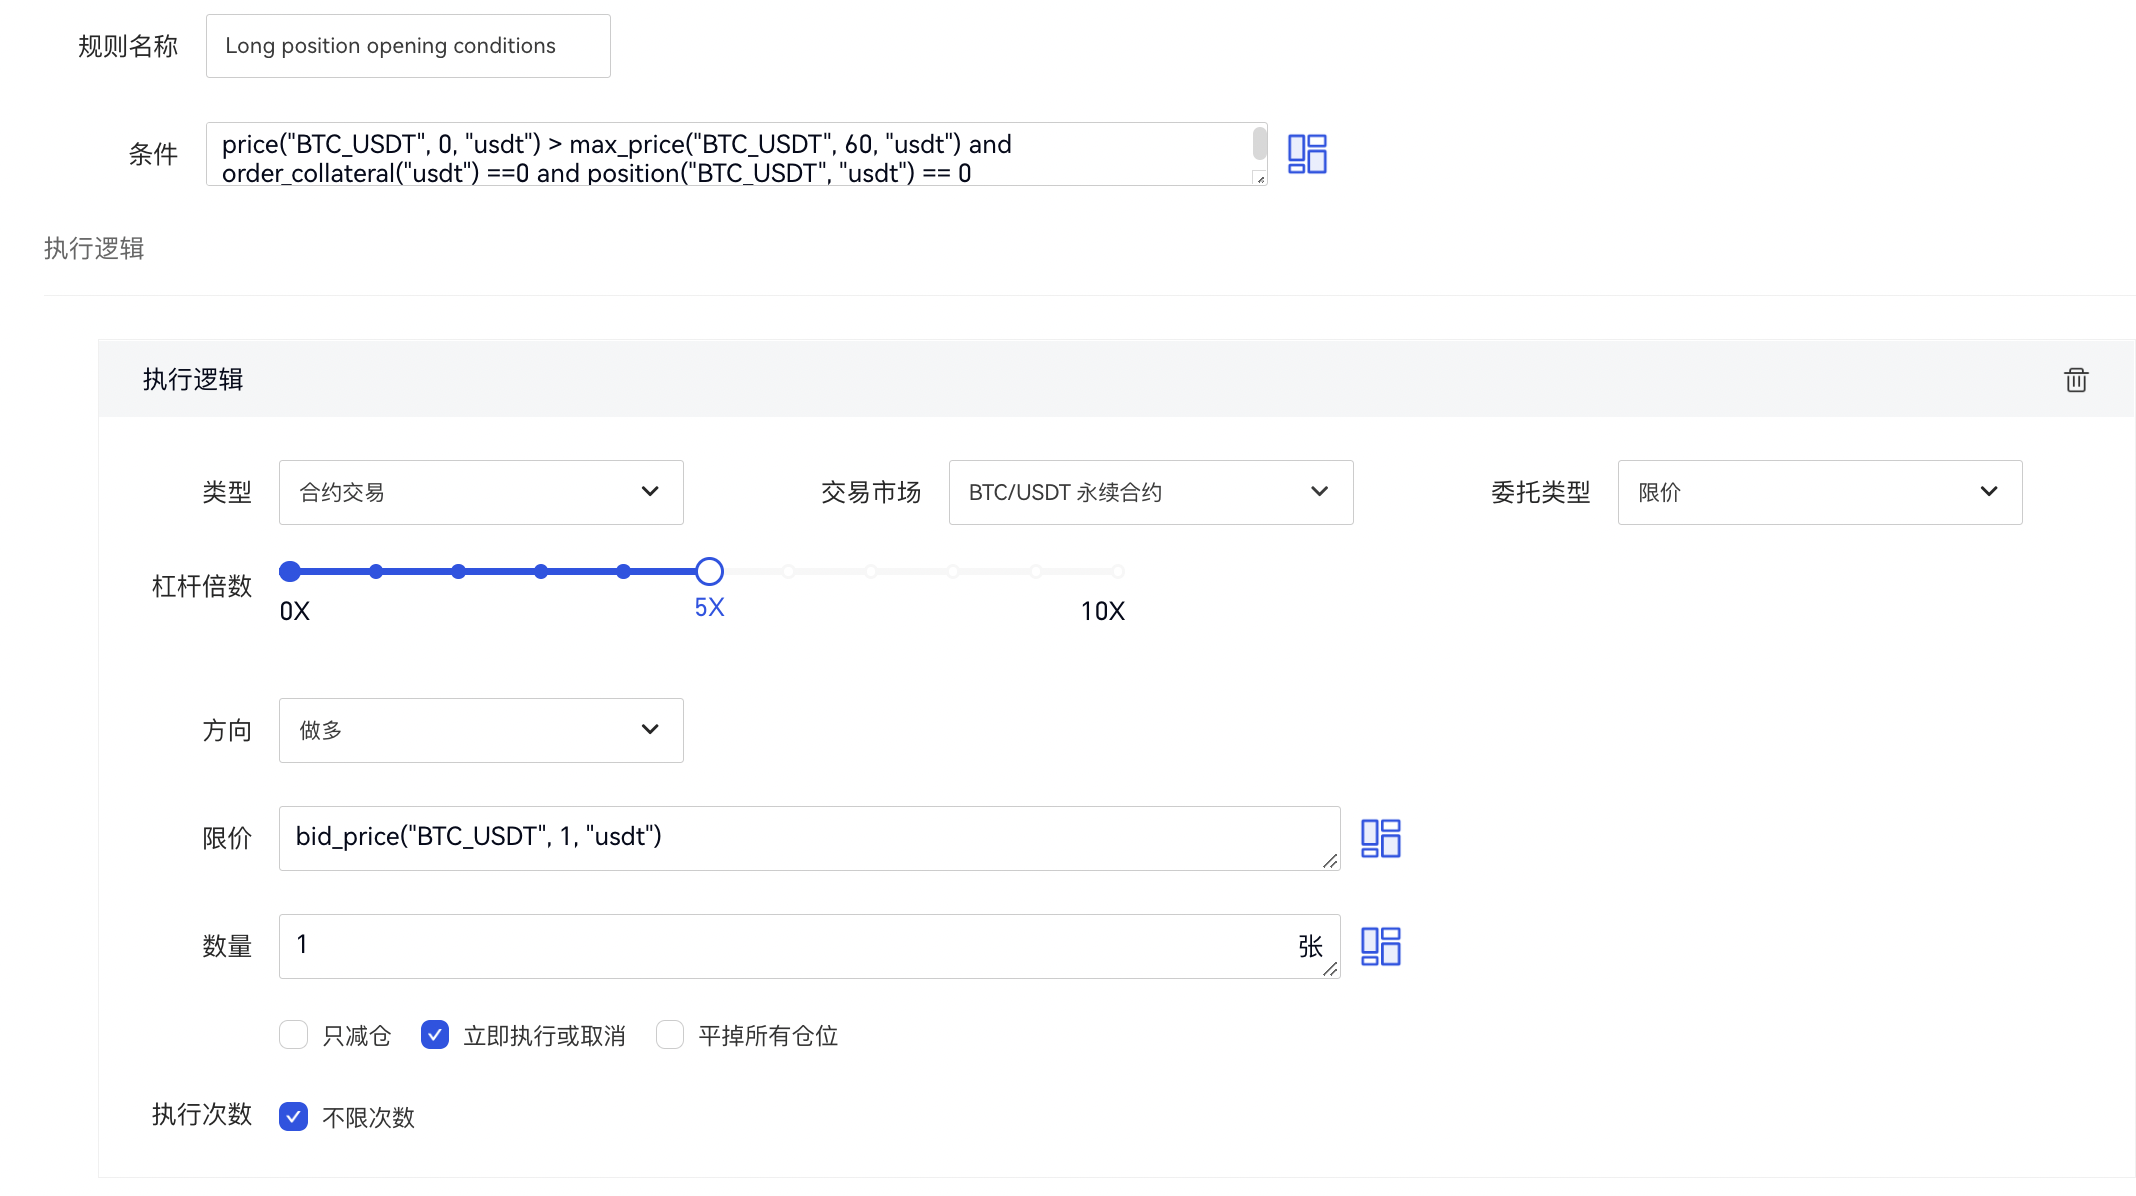The width and height of the screenshot is (2136, 1196).
Task: Open formula builder icon beside 数量 field
Action: tap(1380, 946)
